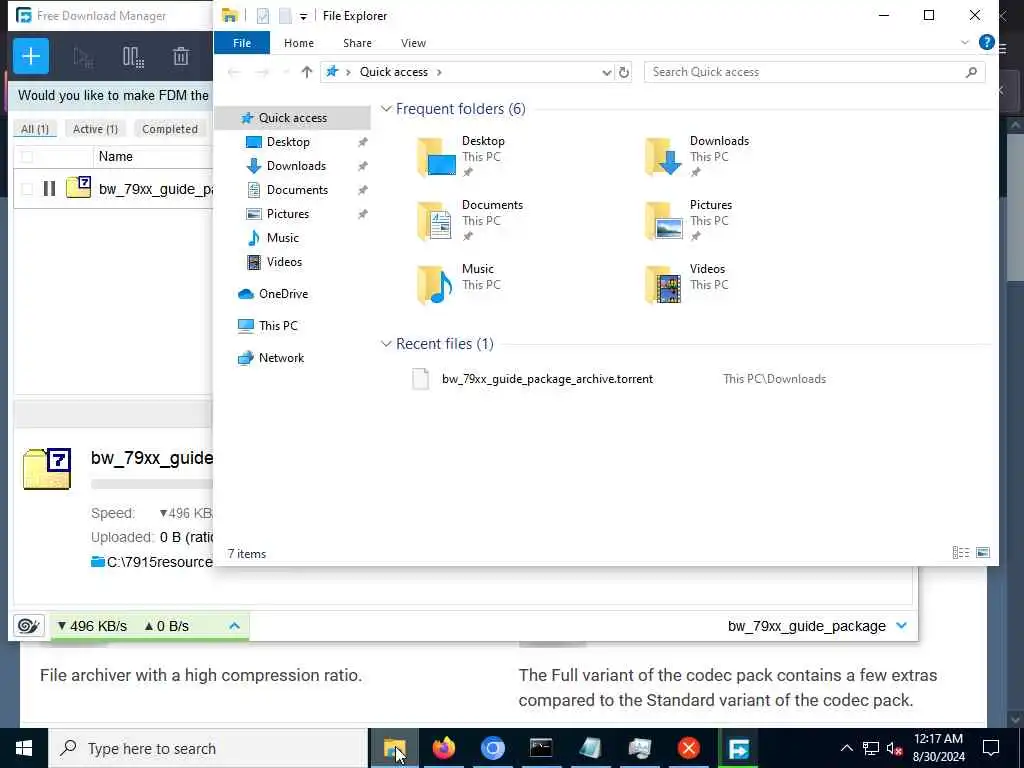Select Music in navigation pane
1024x768 pixels.
(x=282, y=238)
